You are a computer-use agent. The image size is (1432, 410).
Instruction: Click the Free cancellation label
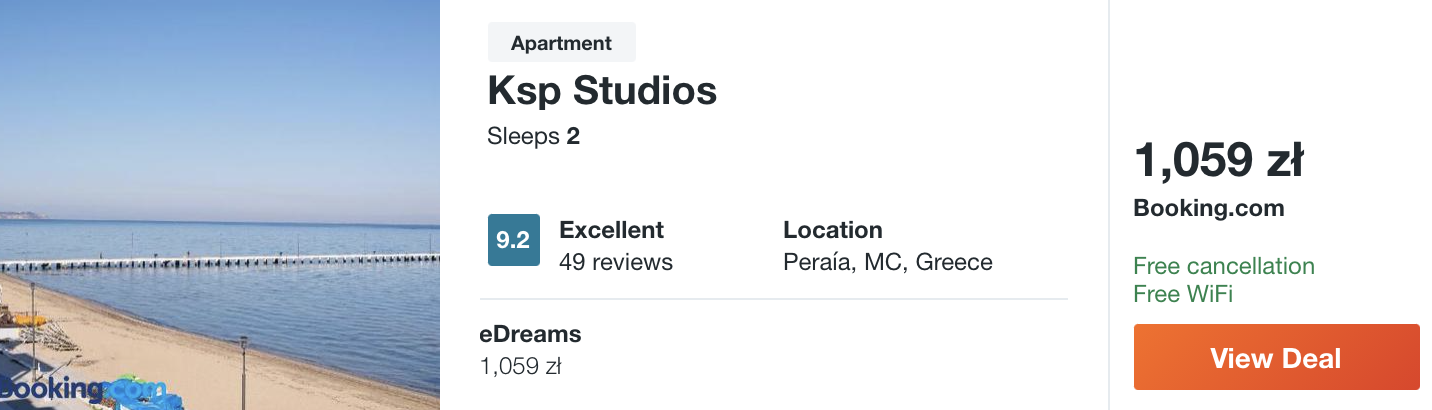(x=1223, y=266)
